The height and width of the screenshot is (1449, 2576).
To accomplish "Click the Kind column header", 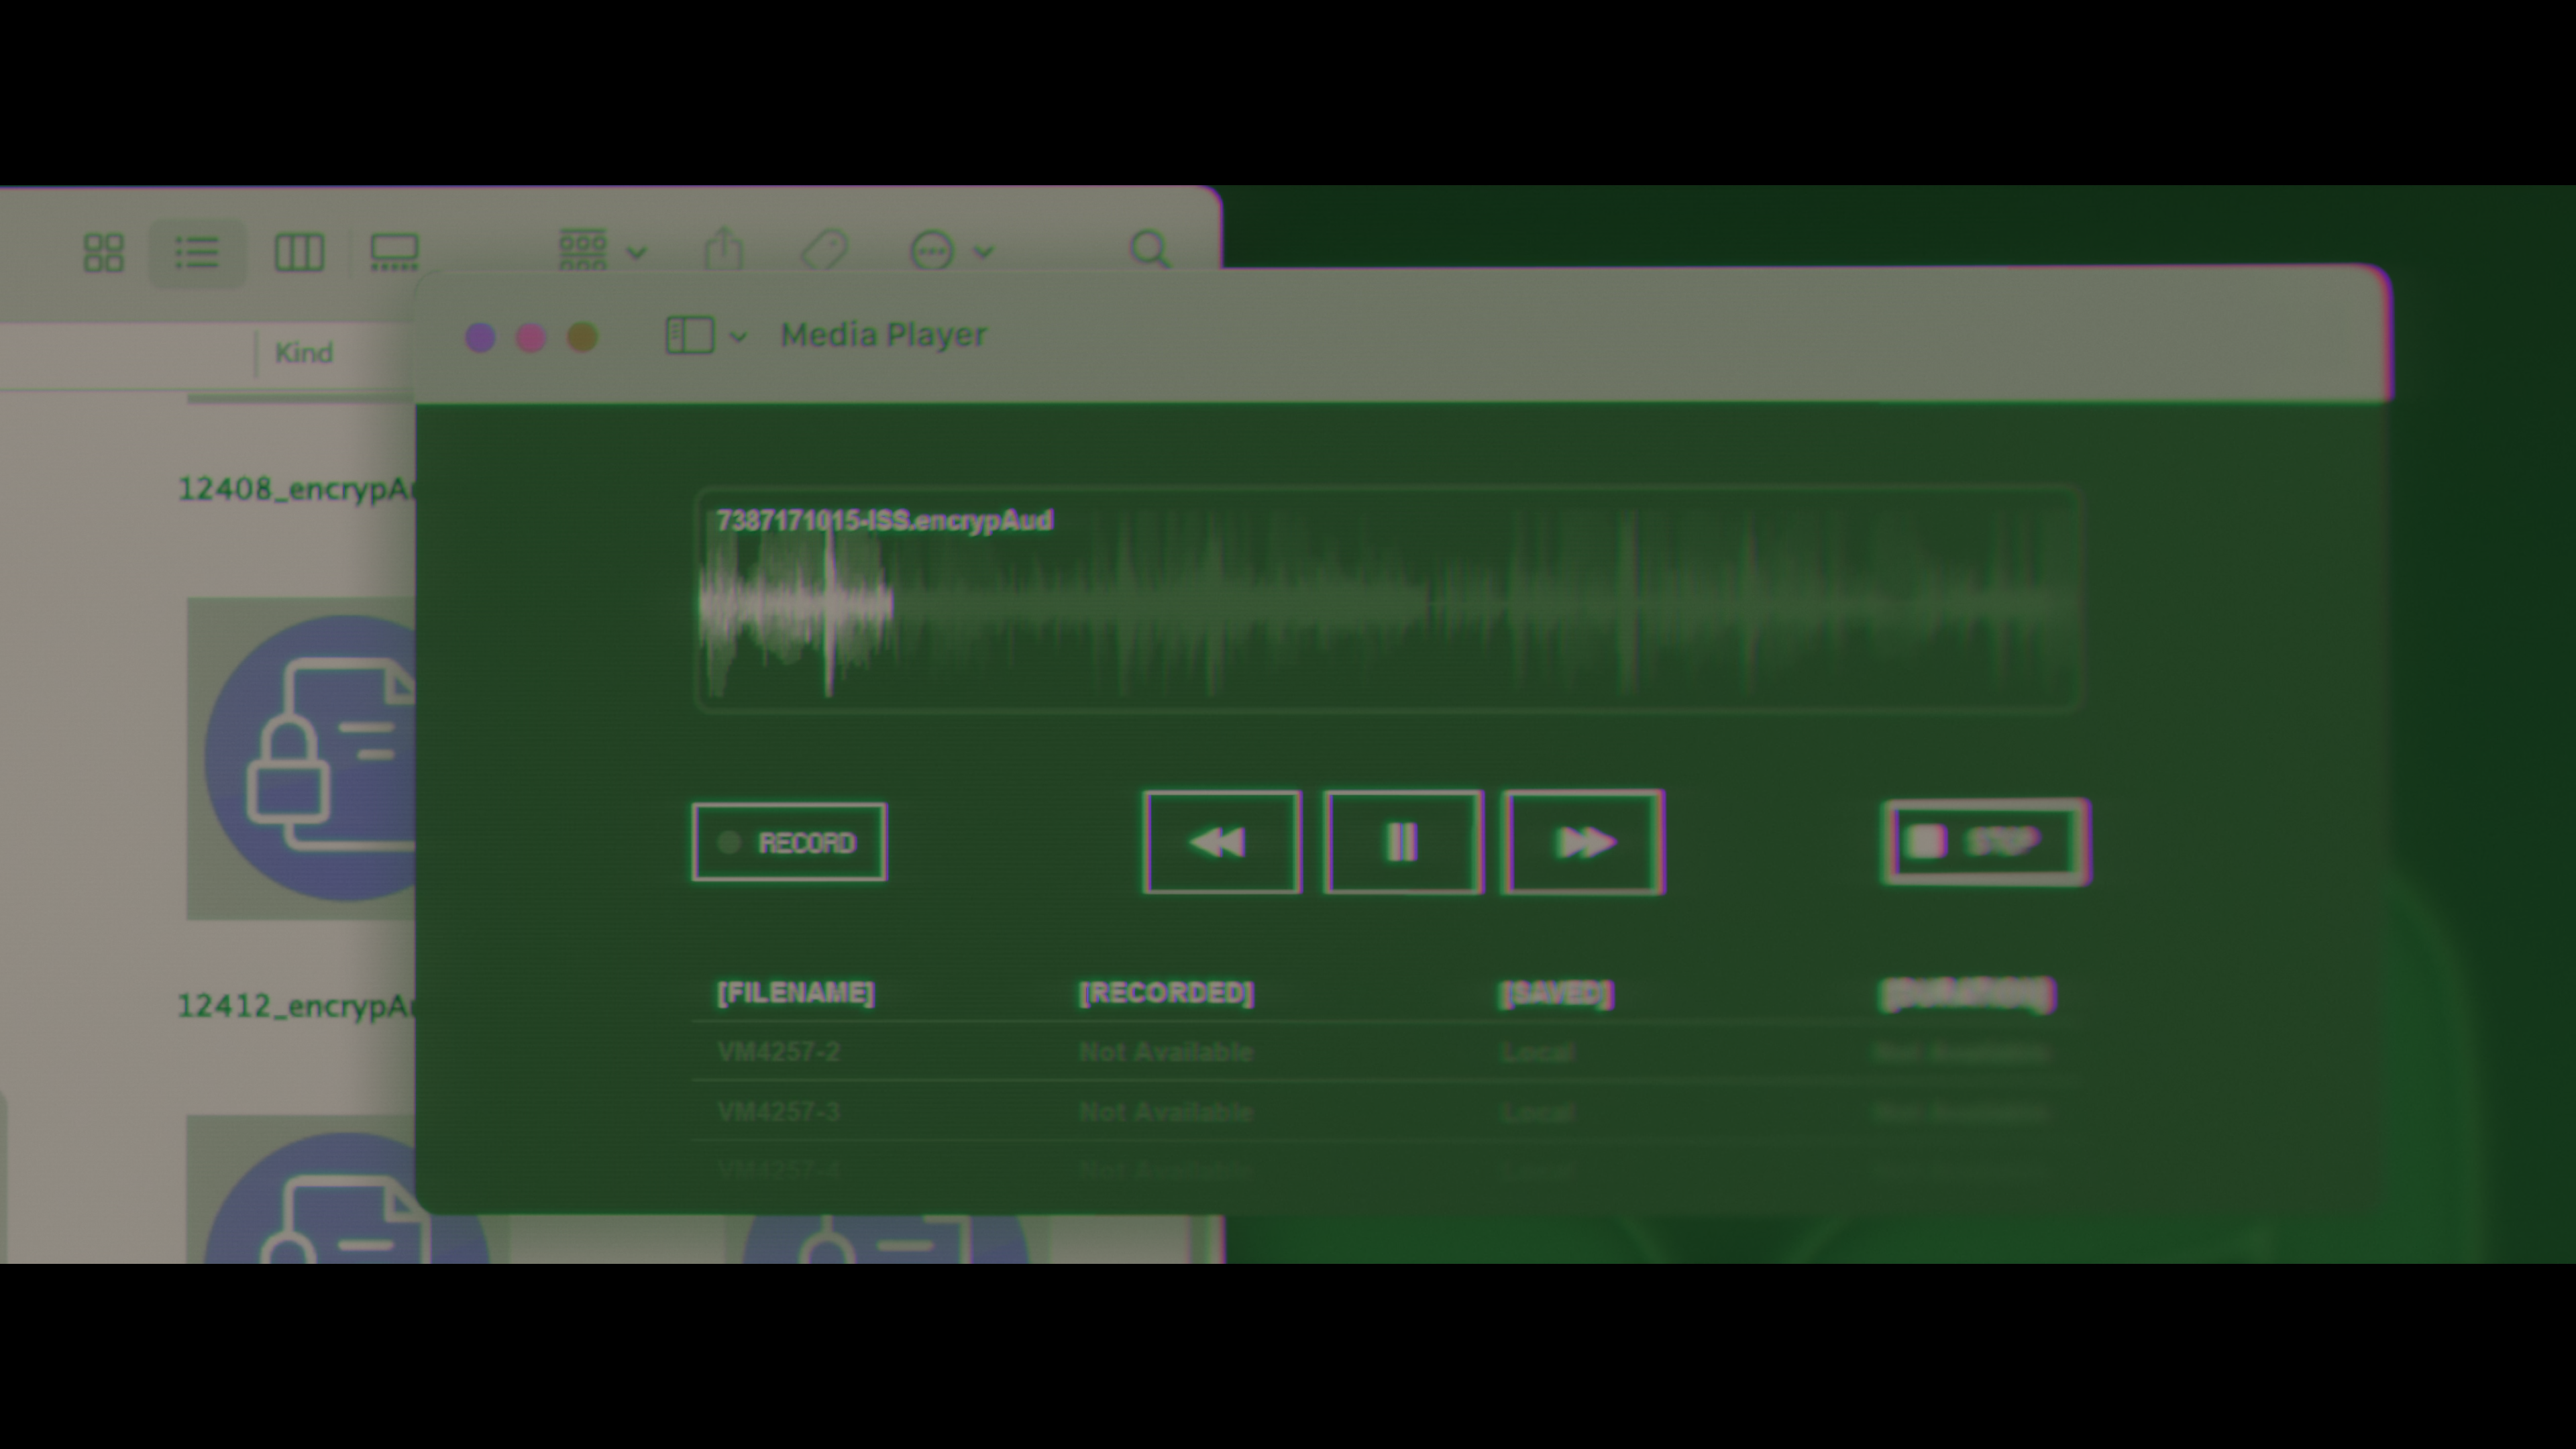I will tap(303, 353).
